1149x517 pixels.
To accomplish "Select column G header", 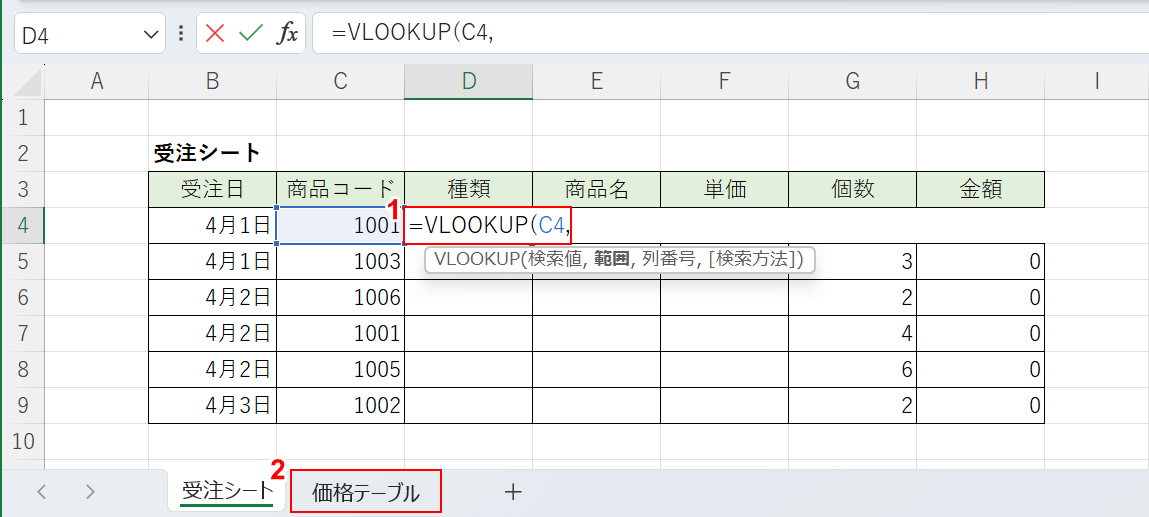I will click(852, 82).
